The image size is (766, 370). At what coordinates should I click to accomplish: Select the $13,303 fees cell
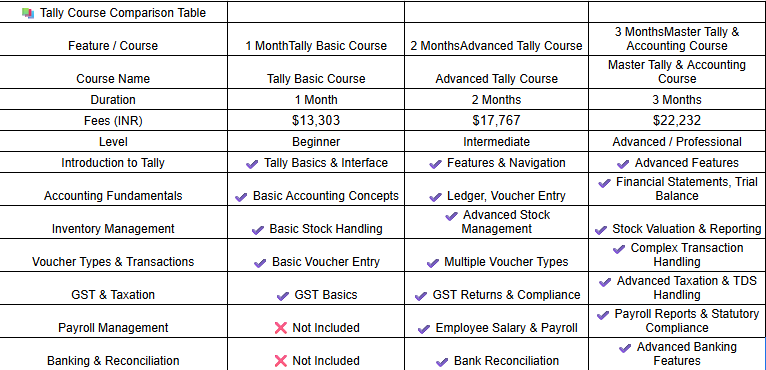click(x=316, y=120)
